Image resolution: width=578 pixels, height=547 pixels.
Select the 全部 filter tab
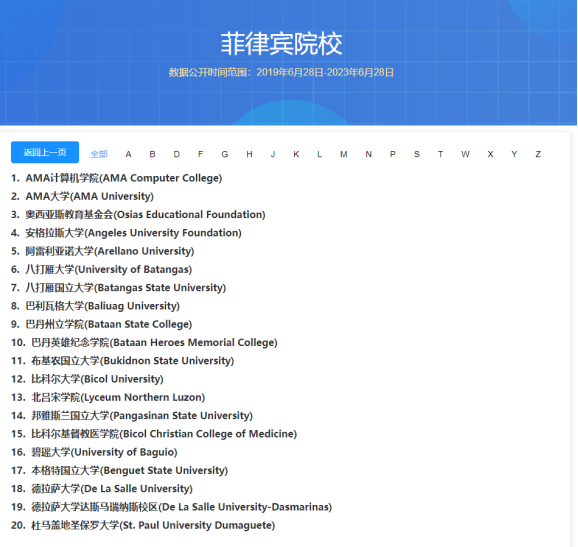pyautogui.click(x=99, y=154)
